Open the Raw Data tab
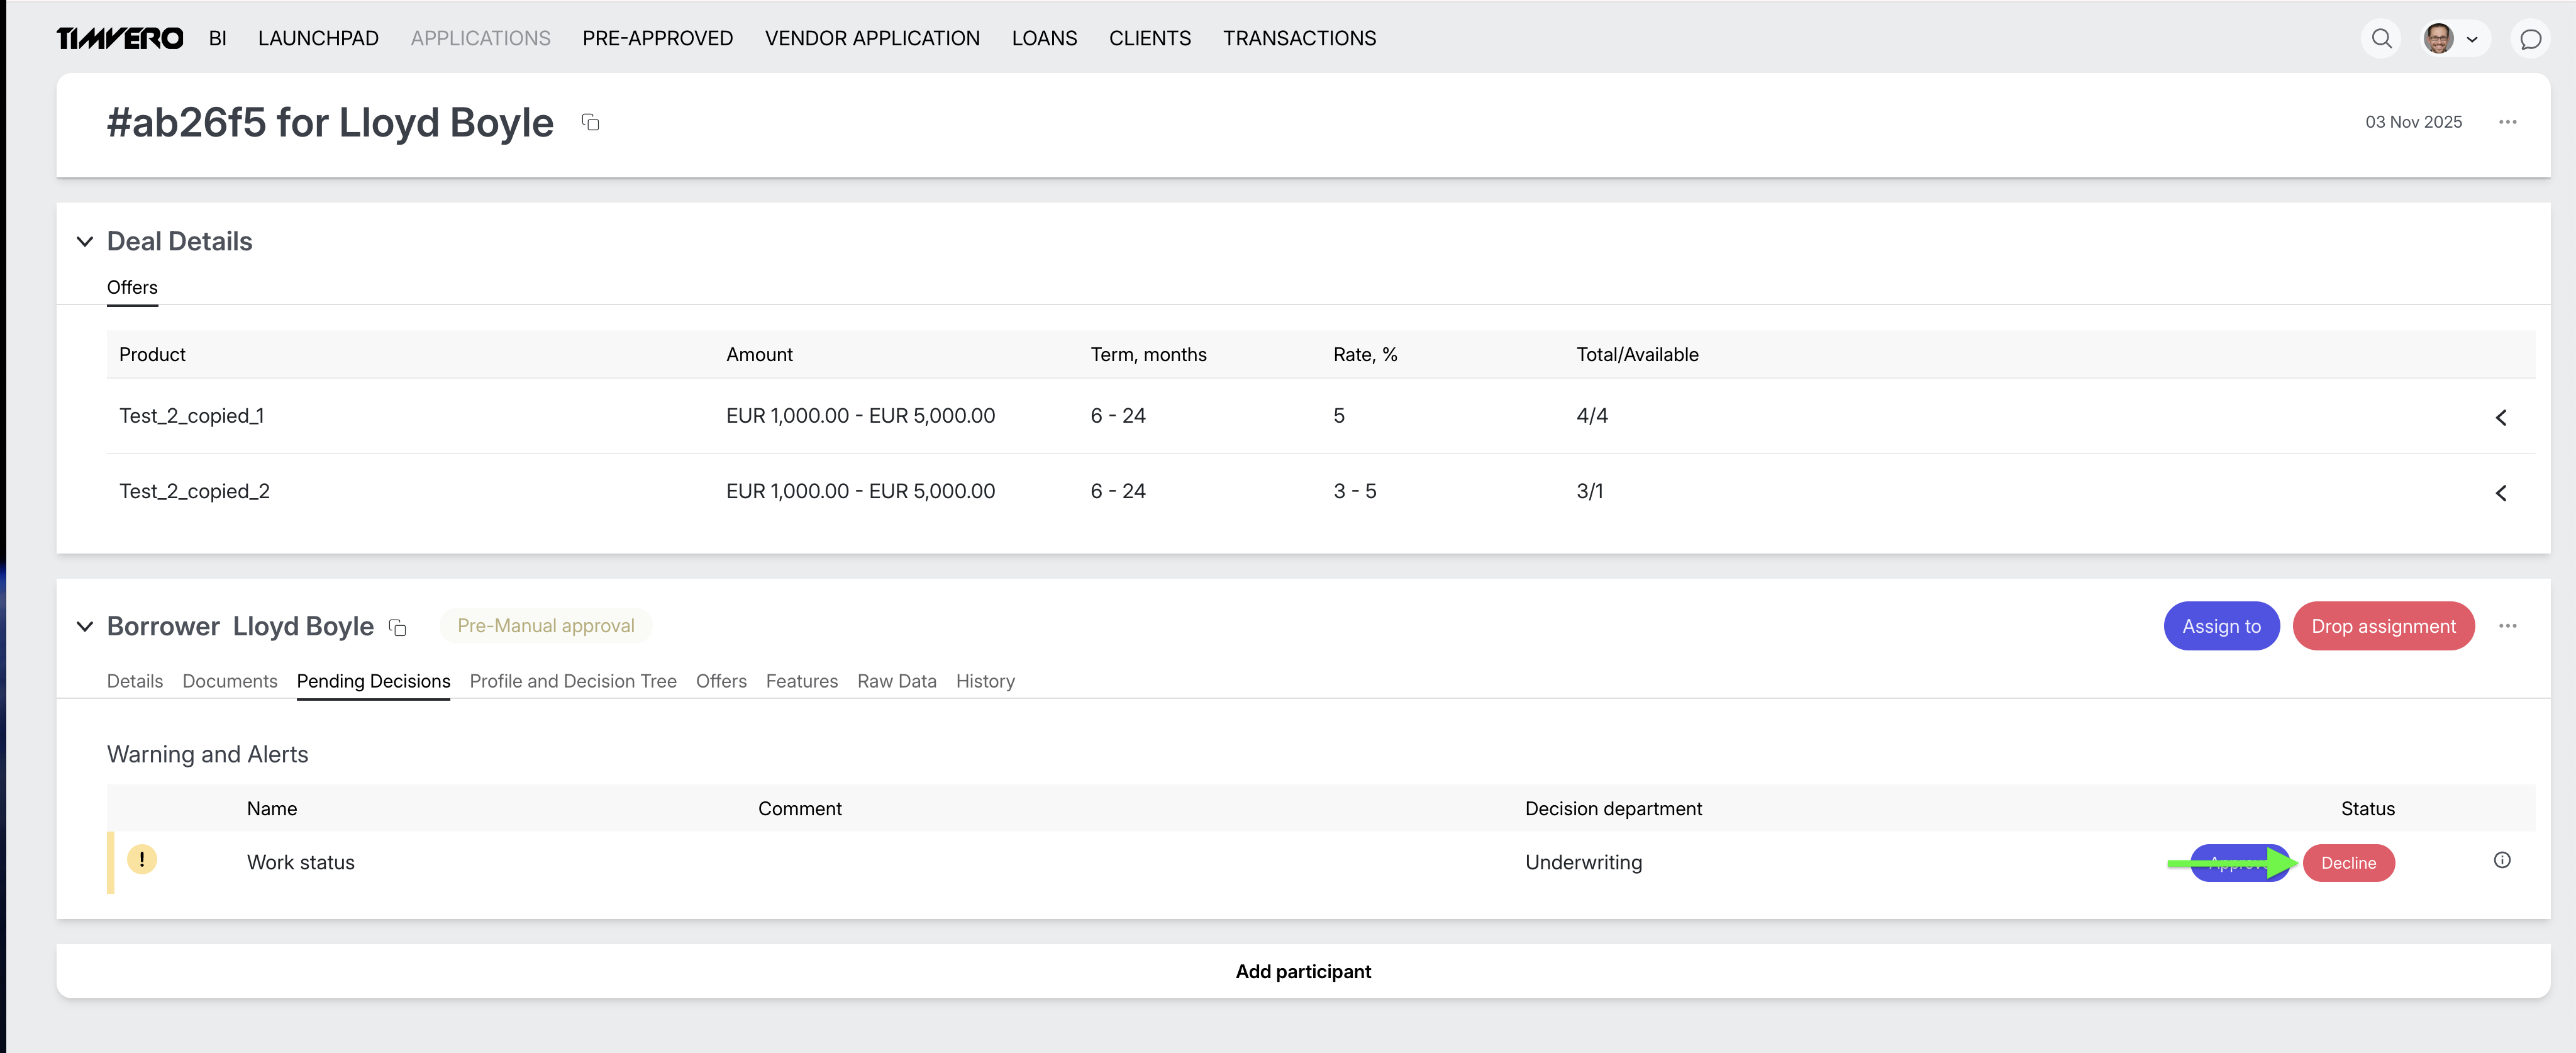Image resolution: width=2576 pixels, height=1053 pixels. (896, 681)
